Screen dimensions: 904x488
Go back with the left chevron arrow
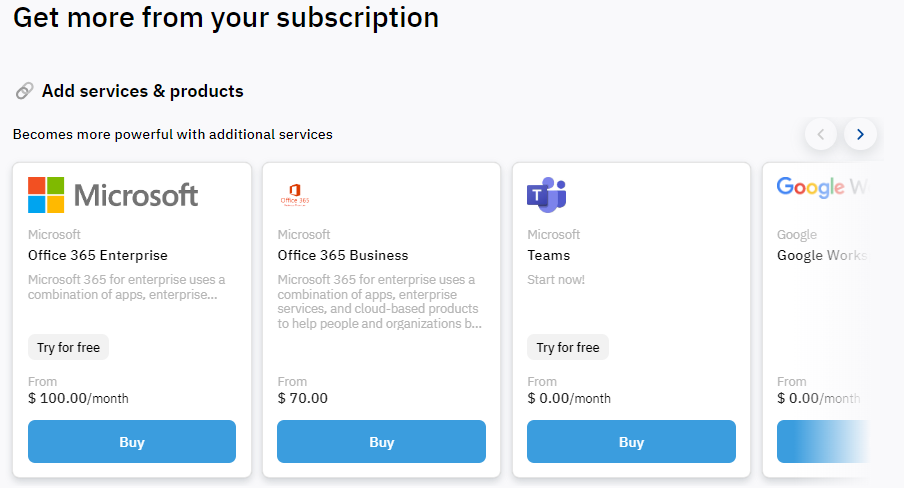click(x=820, y=134)
